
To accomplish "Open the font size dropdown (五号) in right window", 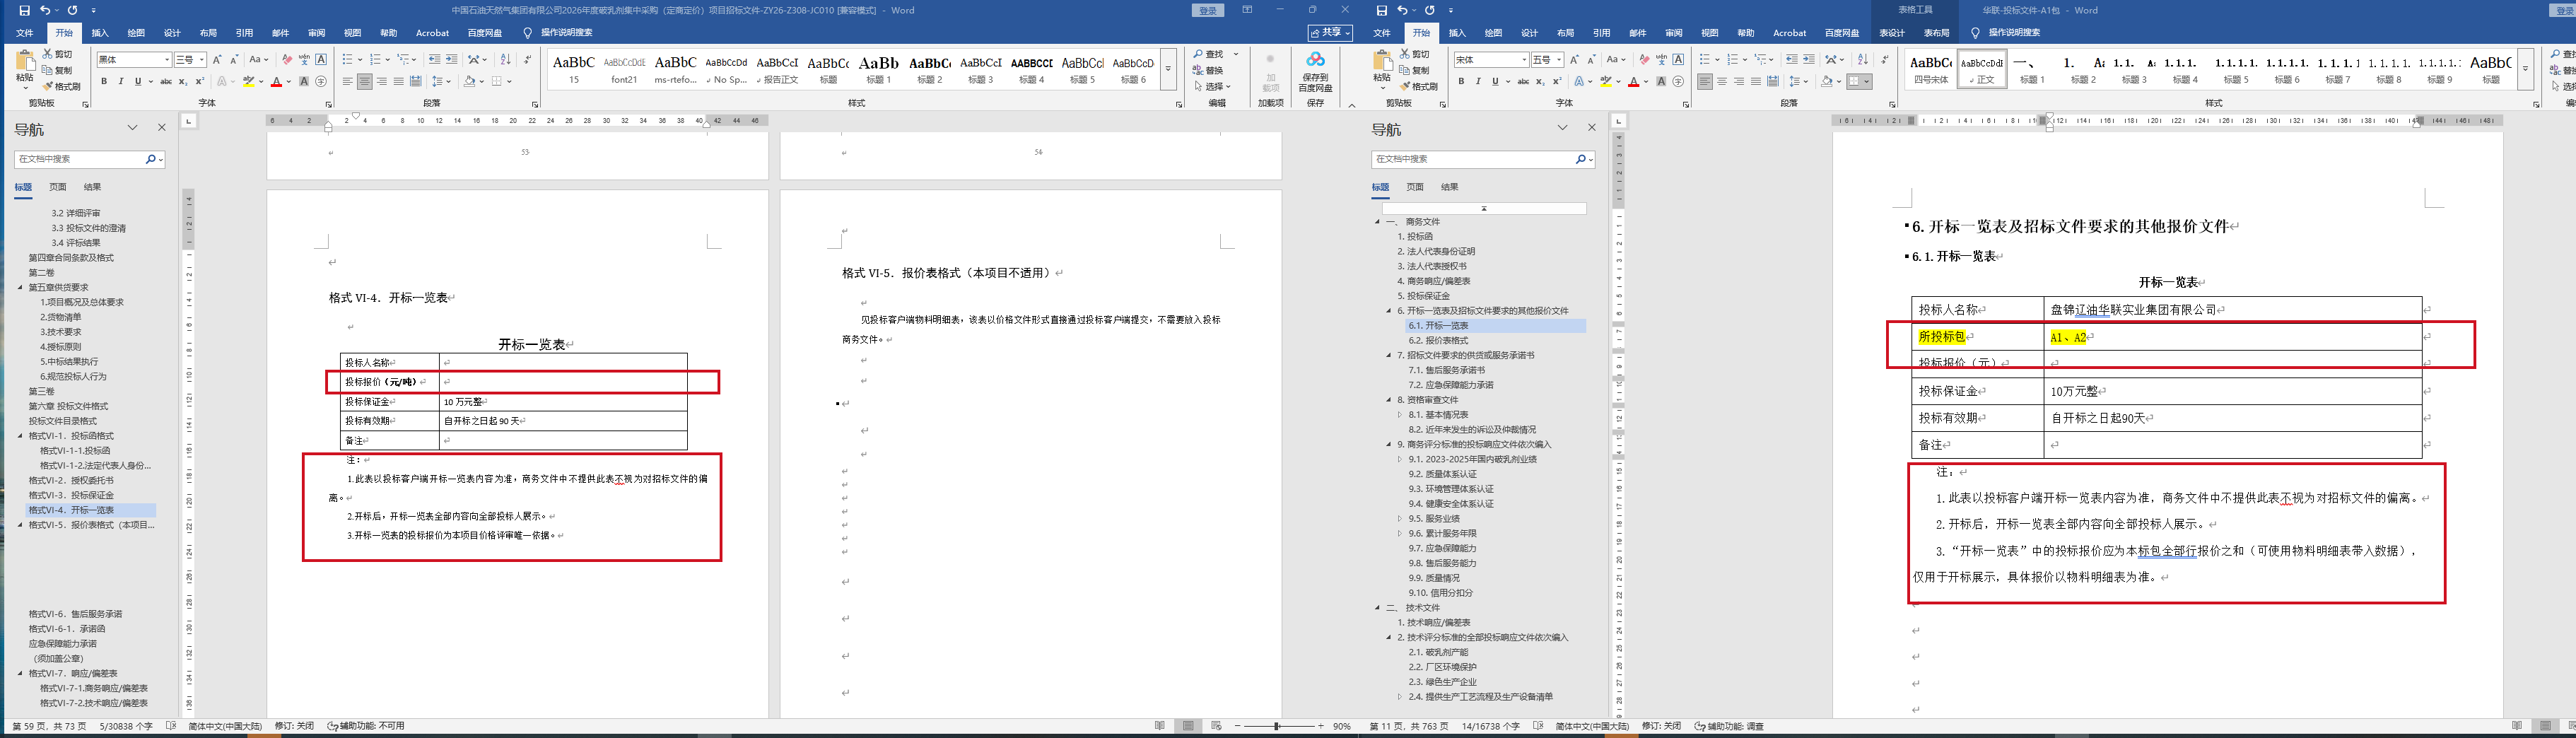I will pyautogui.click(x=1559, y=60).
